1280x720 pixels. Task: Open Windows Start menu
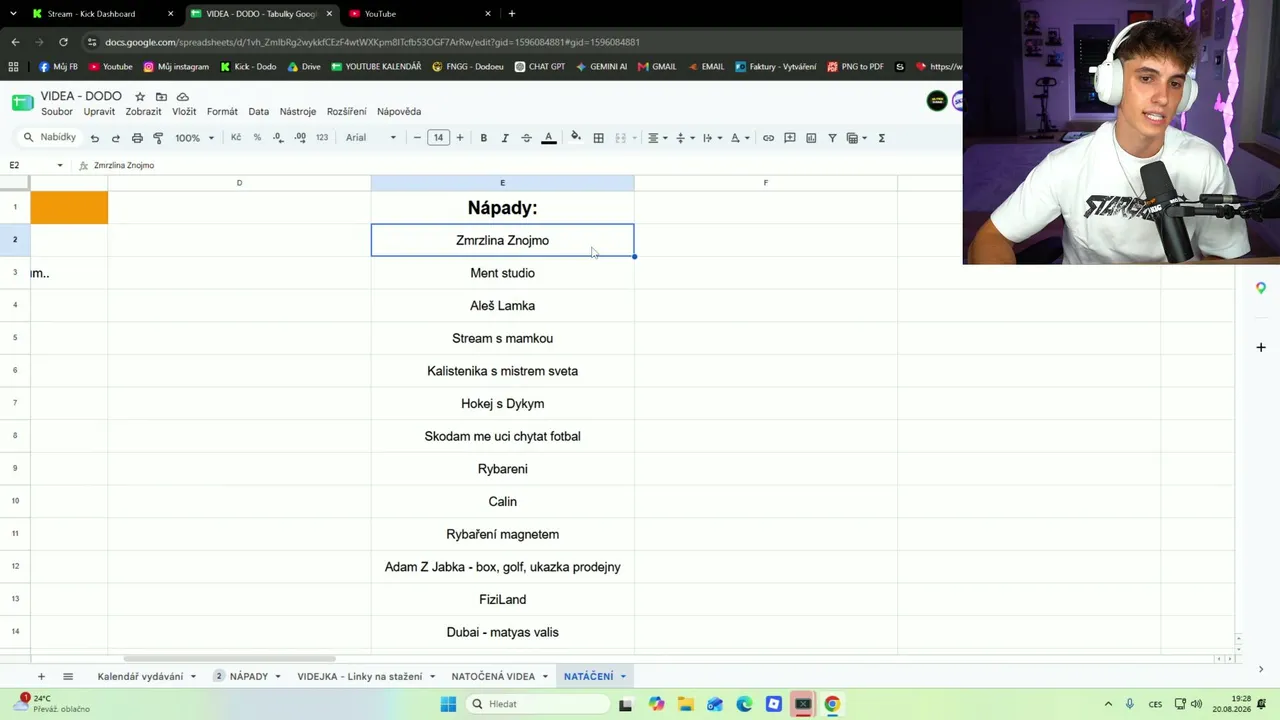point(448,704)
